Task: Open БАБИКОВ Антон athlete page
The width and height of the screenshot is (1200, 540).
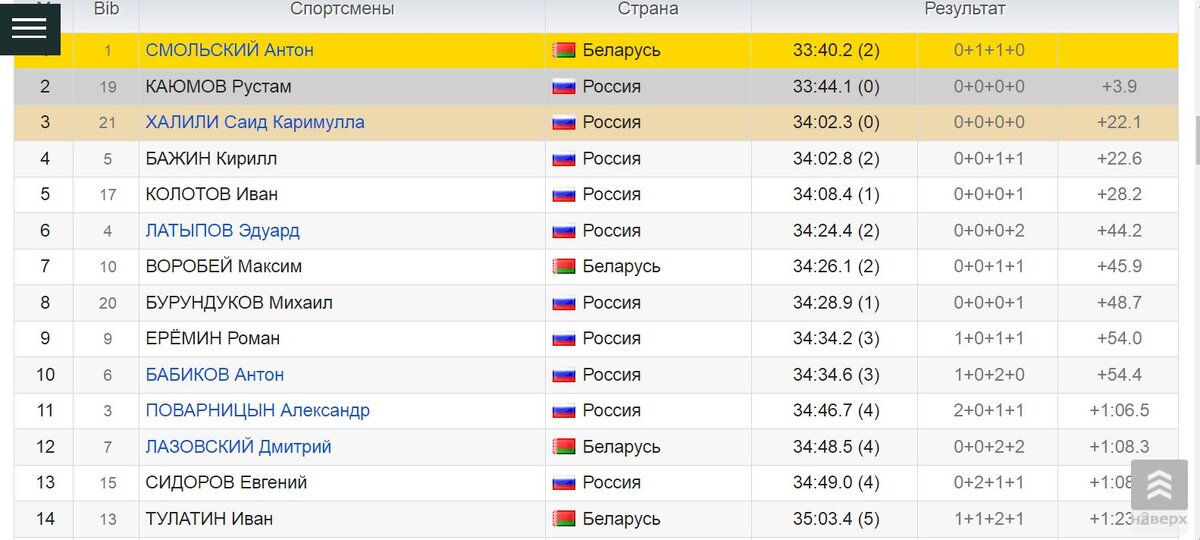Action: (x=215, y=374)
